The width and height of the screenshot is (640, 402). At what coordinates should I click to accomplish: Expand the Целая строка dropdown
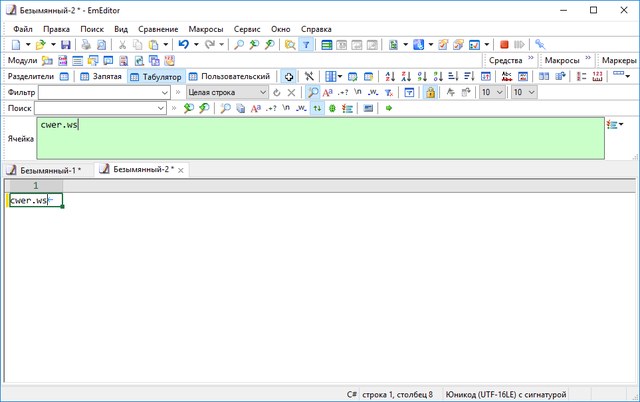pos(263,92)
